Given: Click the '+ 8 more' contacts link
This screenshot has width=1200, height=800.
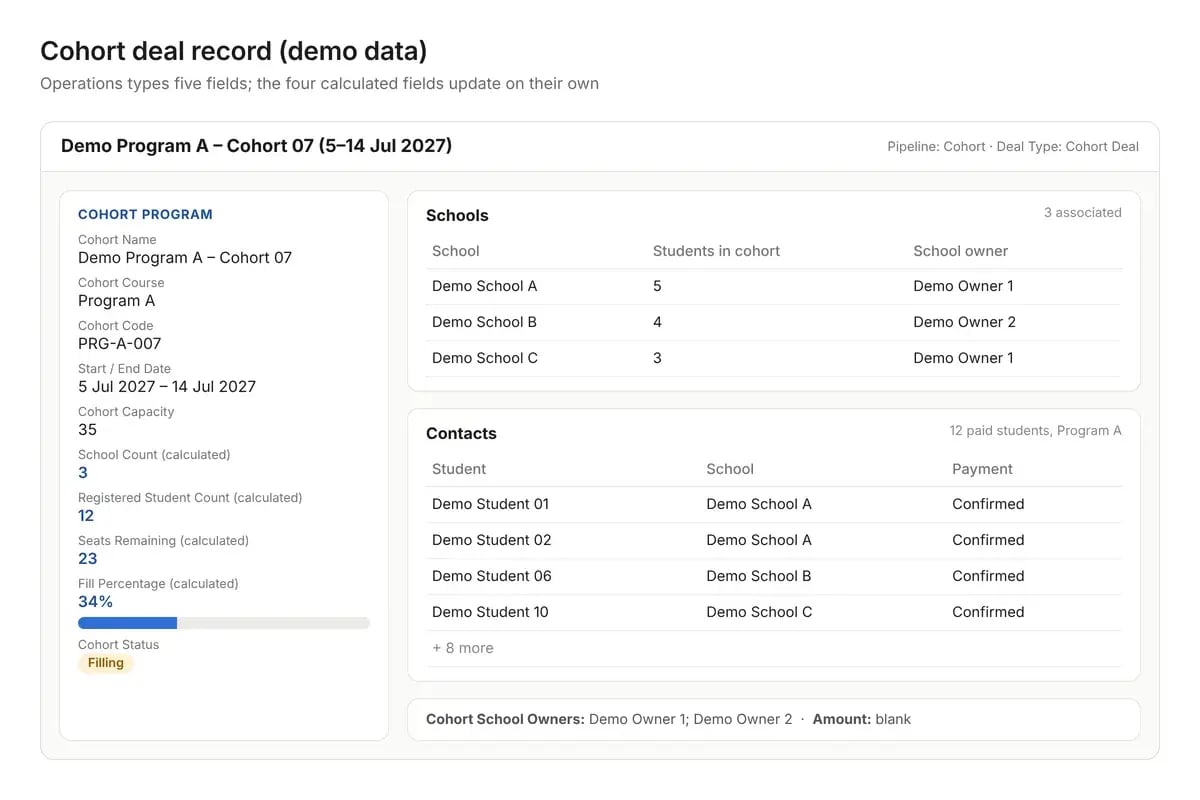Looking at the screenshot, I should tap(462, 648).
